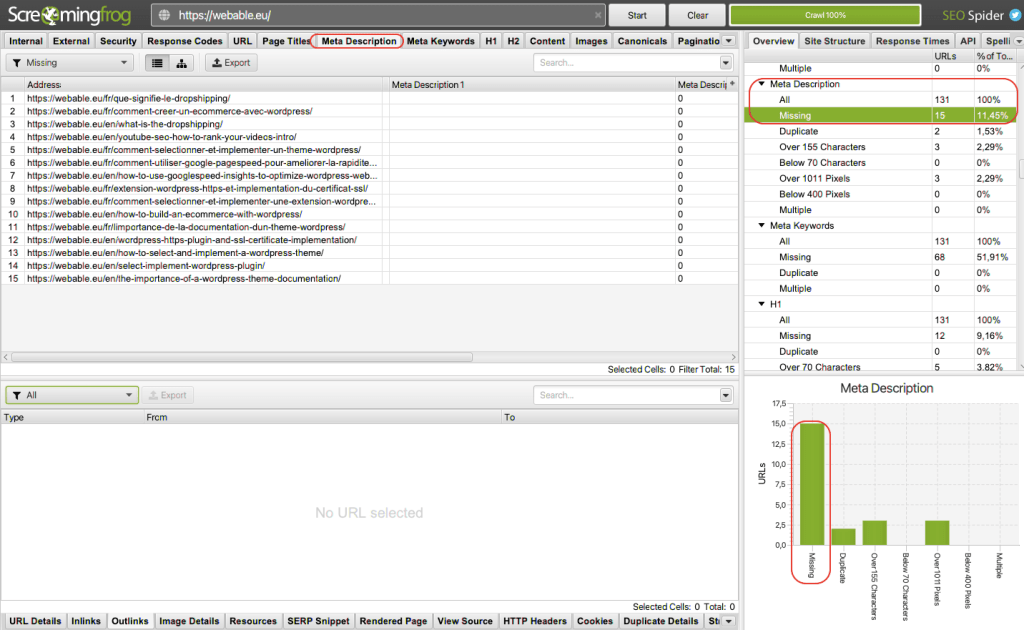Collapse the Meta Keywords tree section
The height and width of the screenshot is (630, 1024).
pos(761,225)
